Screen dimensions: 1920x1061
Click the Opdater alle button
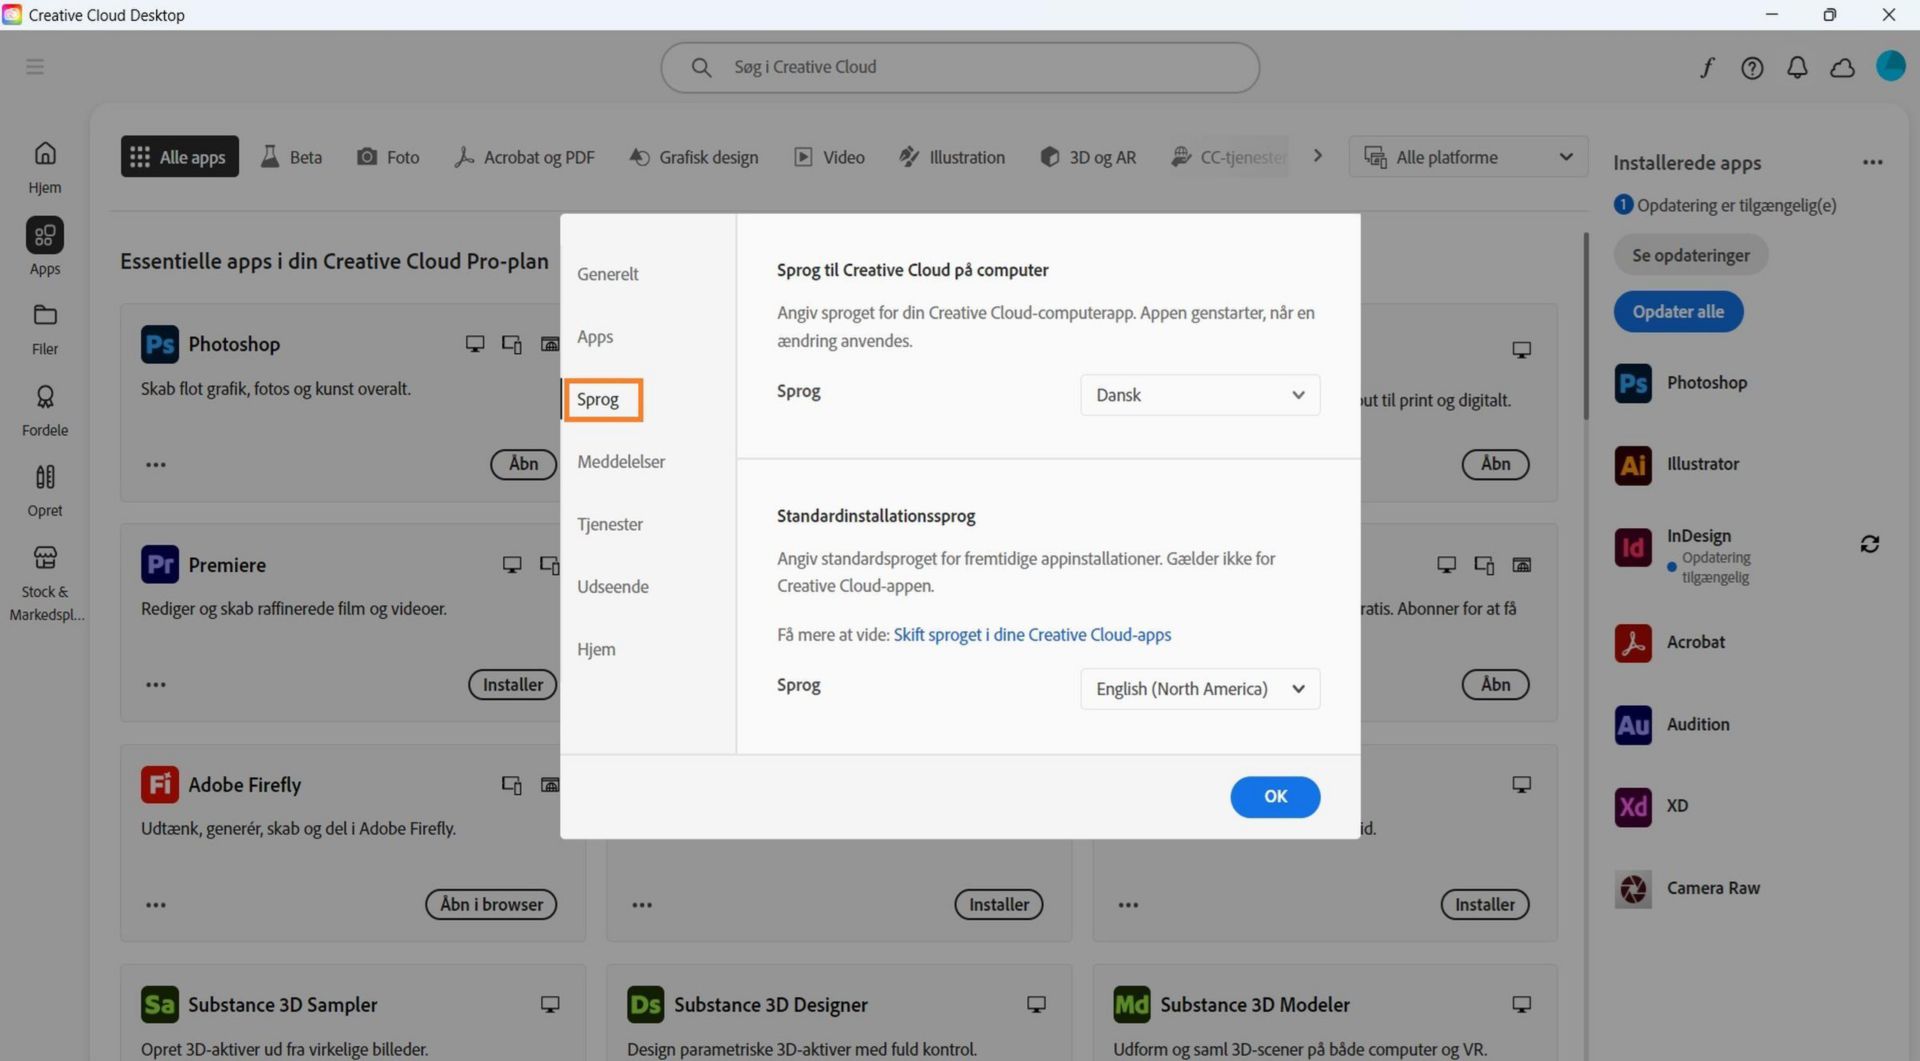pyautogui.click(x=1678, y=312)
